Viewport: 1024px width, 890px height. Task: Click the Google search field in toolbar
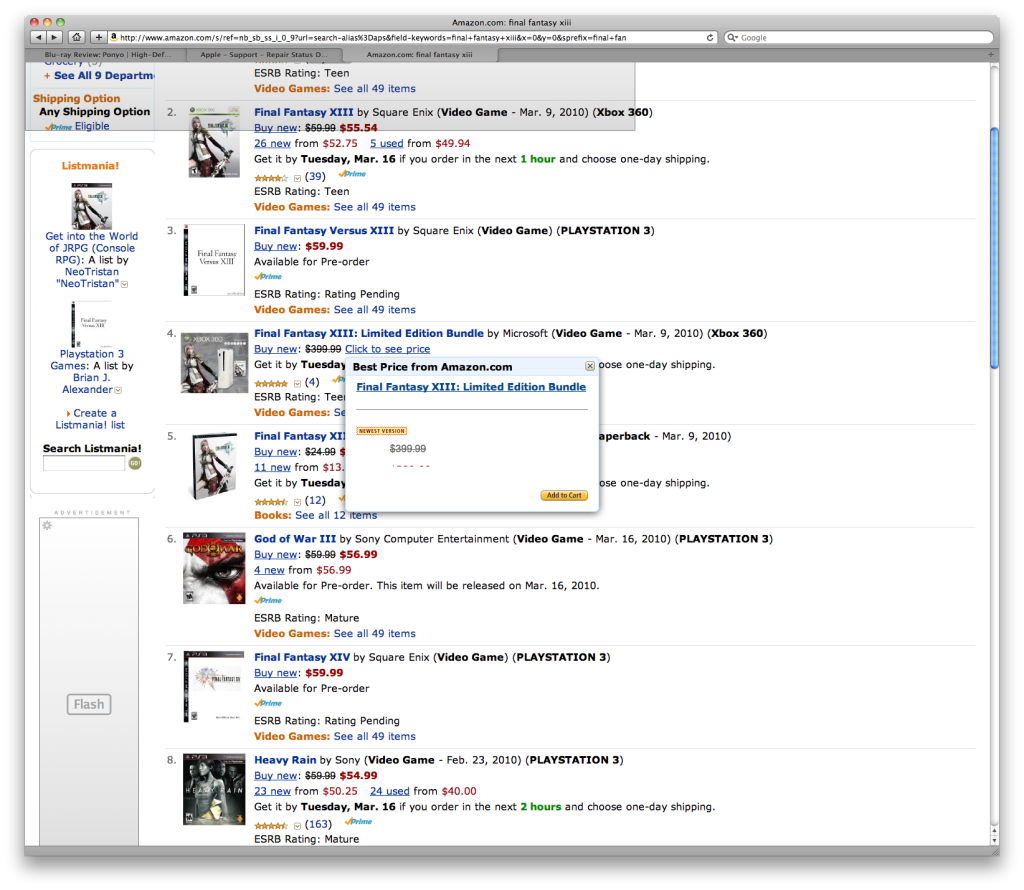point(859,37)
